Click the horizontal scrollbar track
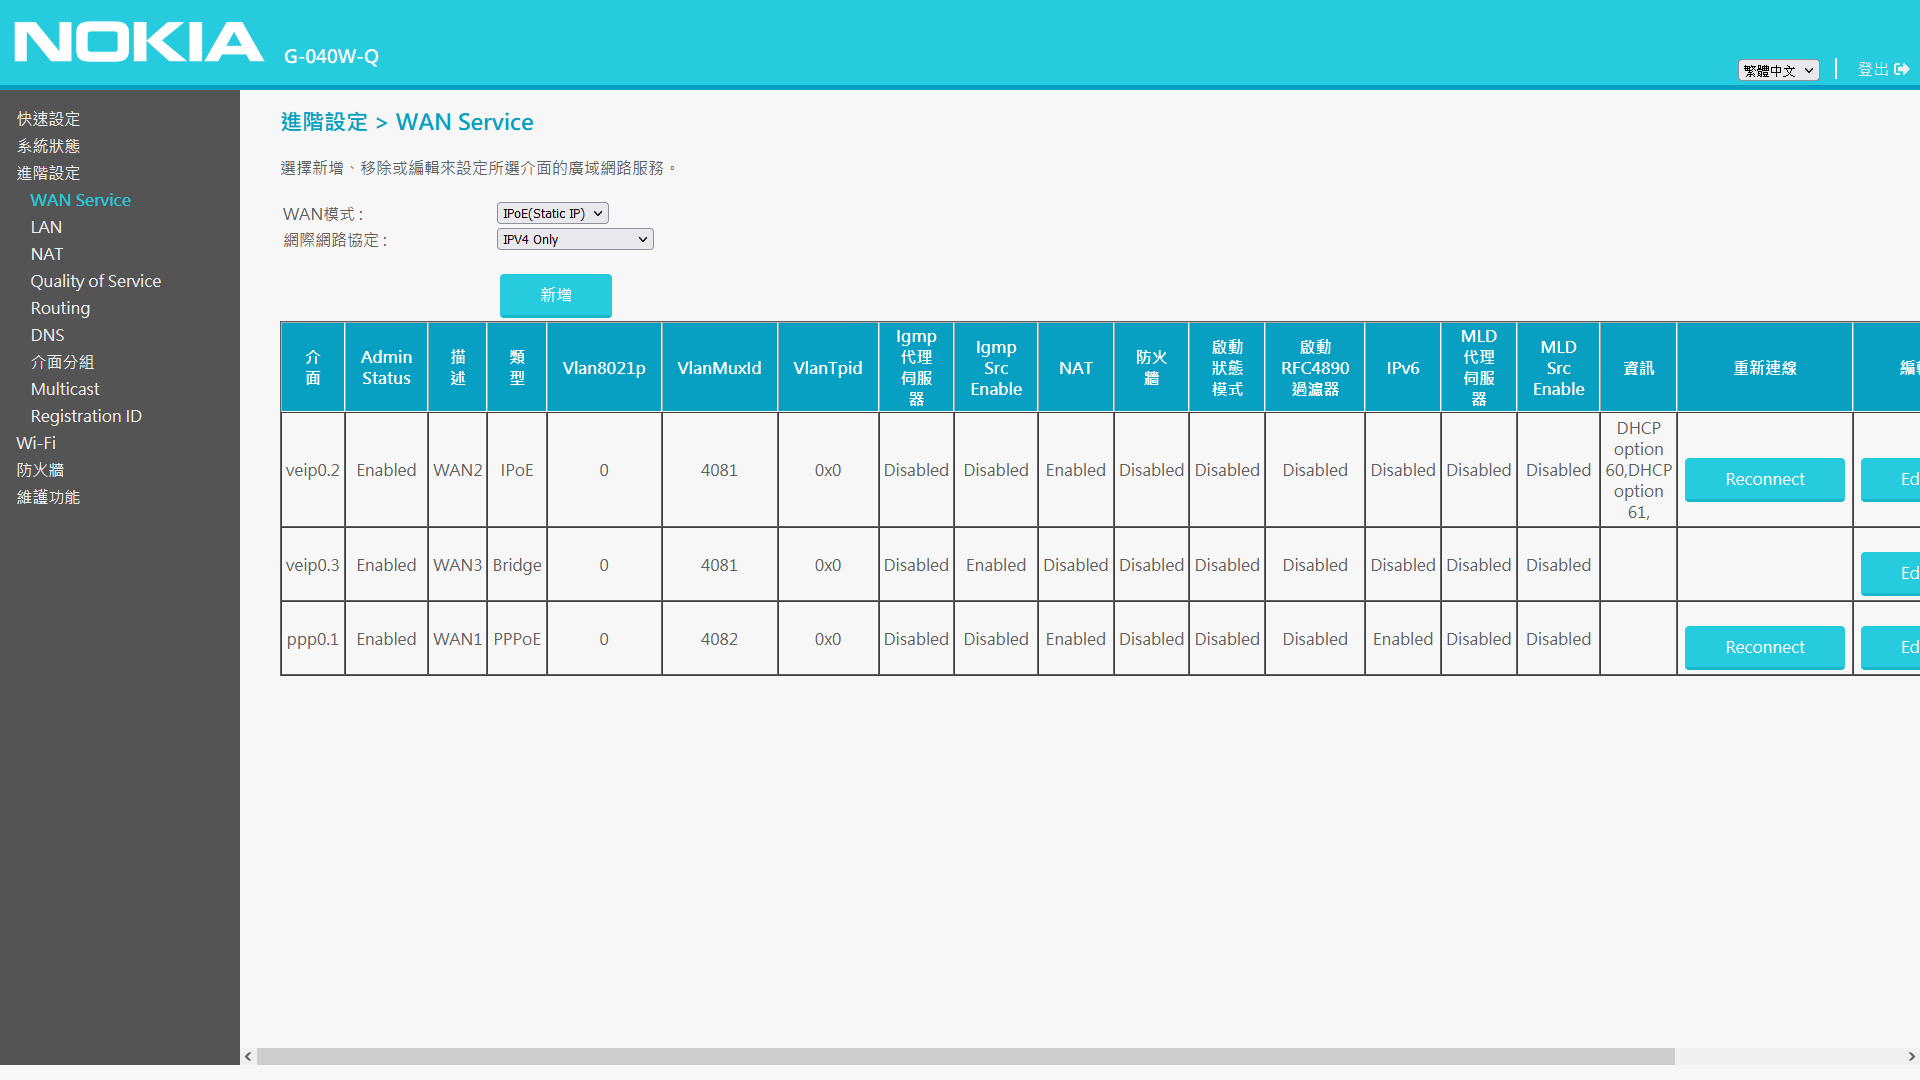Screen dimensions: 1920x1080 (x=1790, y=1056)
